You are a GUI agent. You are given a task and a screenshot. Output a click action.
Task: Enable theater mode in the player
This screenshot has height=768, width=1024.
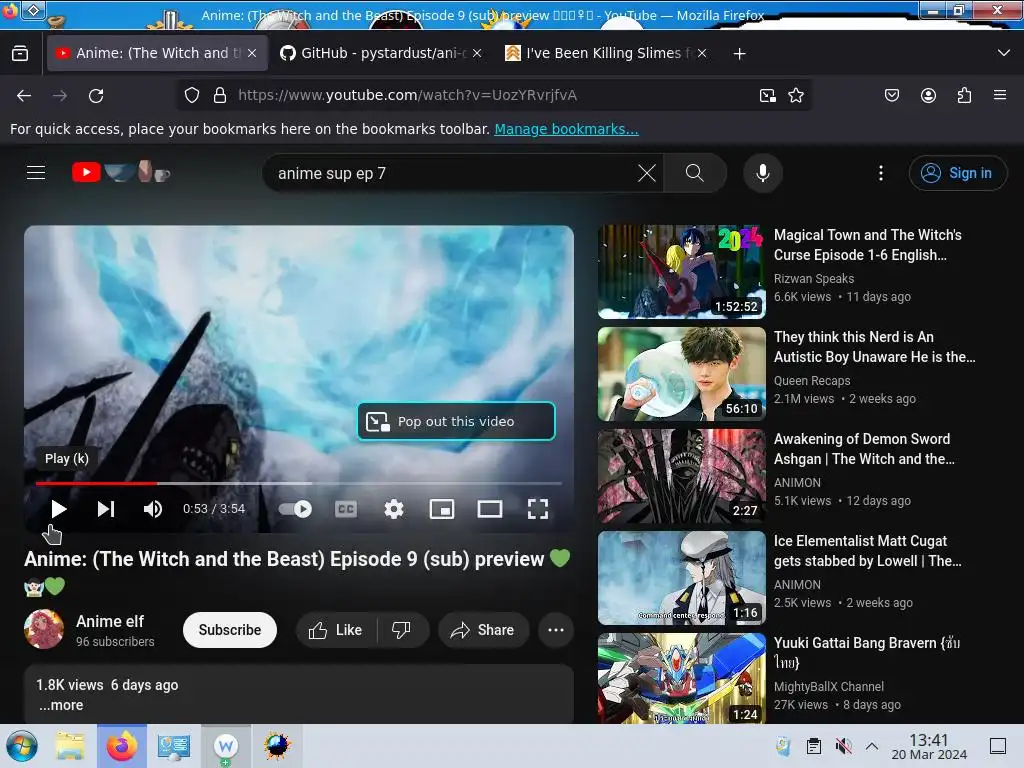click(x=490, y=509)
